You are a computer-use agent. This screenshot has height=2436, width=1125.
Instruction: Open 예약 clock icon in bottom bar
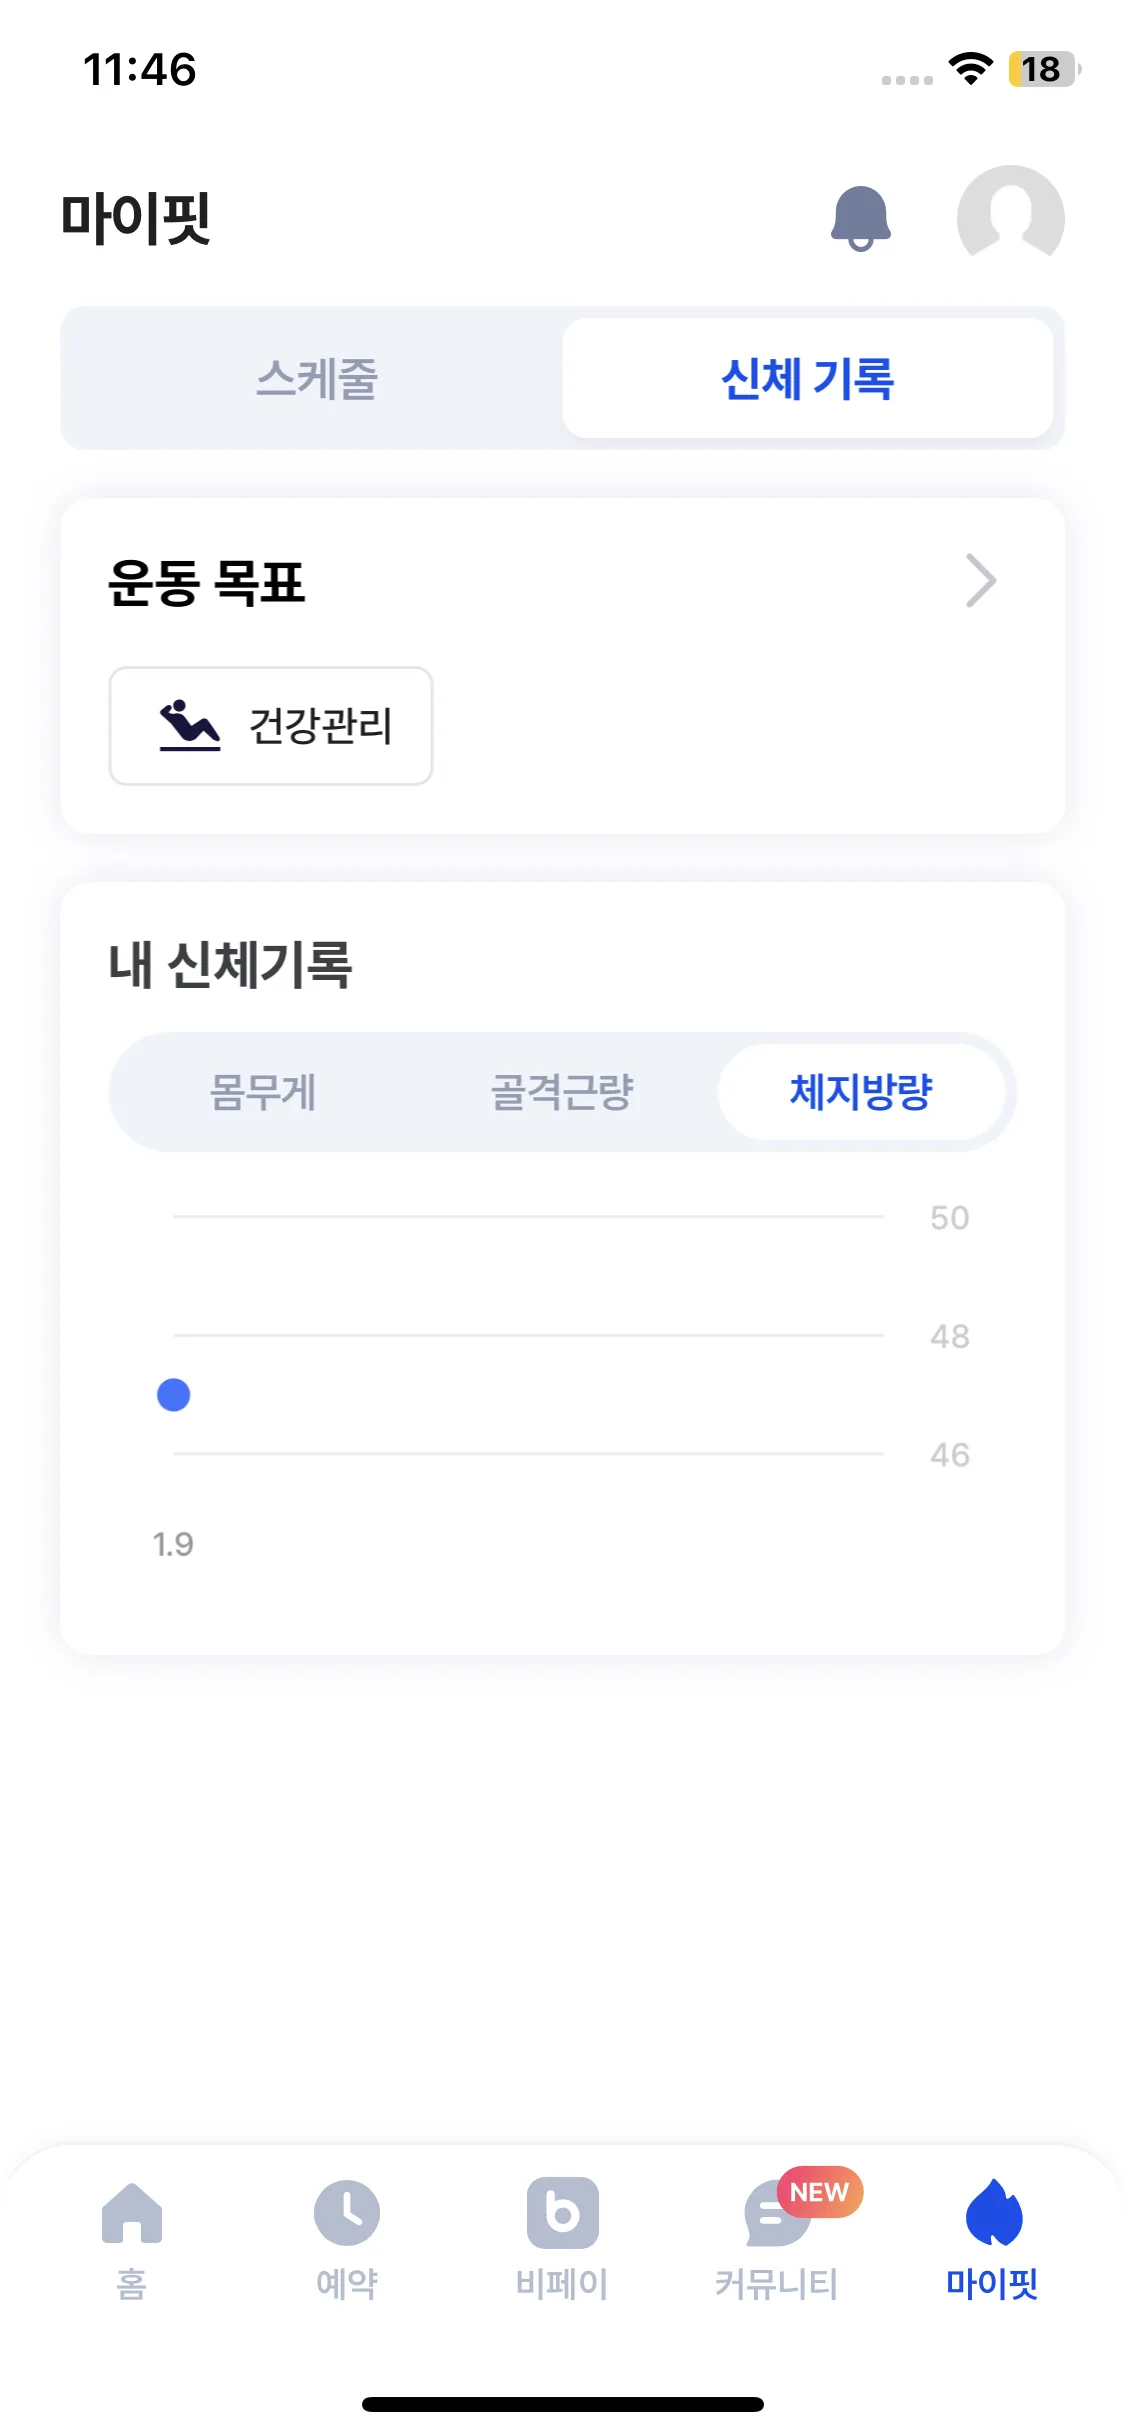pos(346,2214)
